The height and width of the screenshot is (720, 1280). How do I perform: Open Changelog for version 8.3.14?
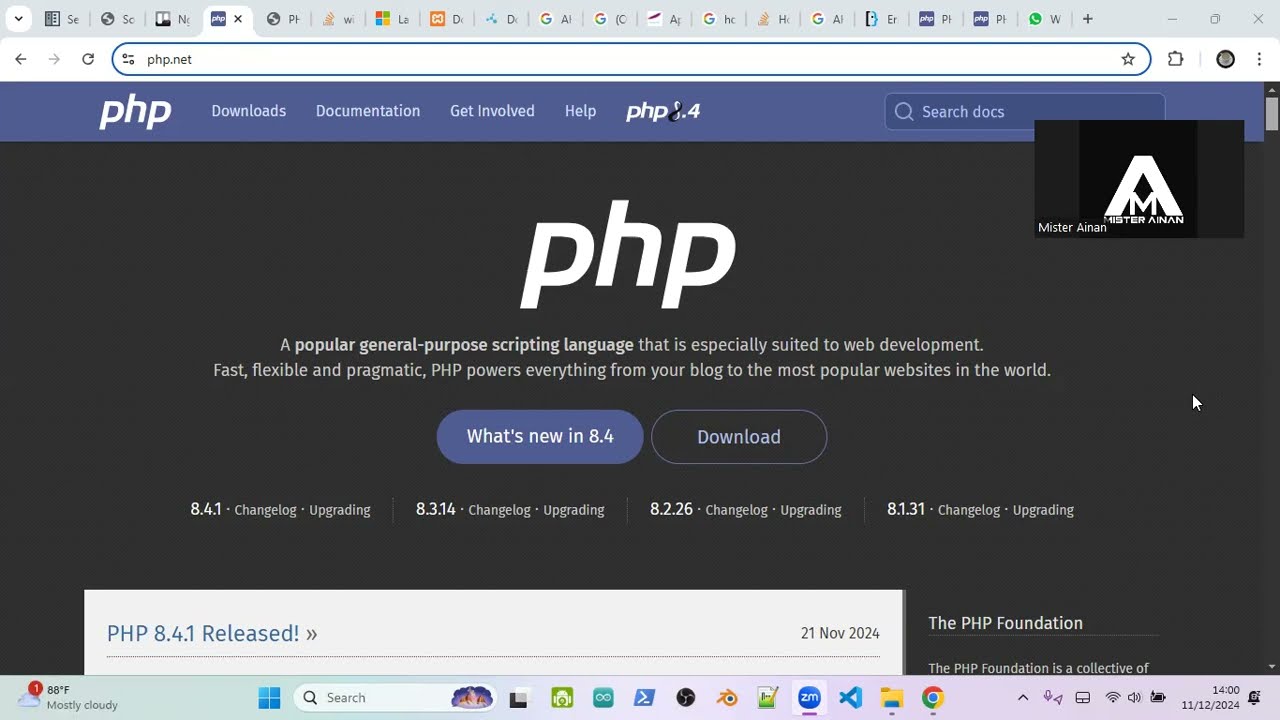click(x=500, y=510)
